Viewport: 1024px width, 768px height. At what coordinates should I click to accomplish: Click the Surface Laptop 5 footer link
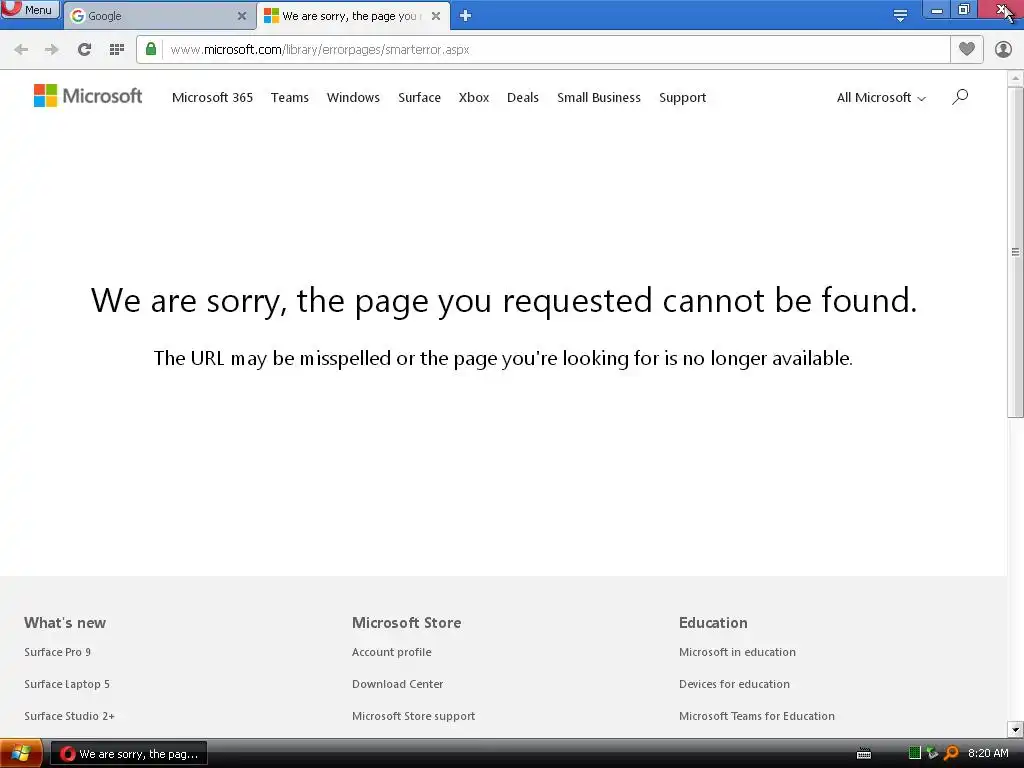[67, 684]
